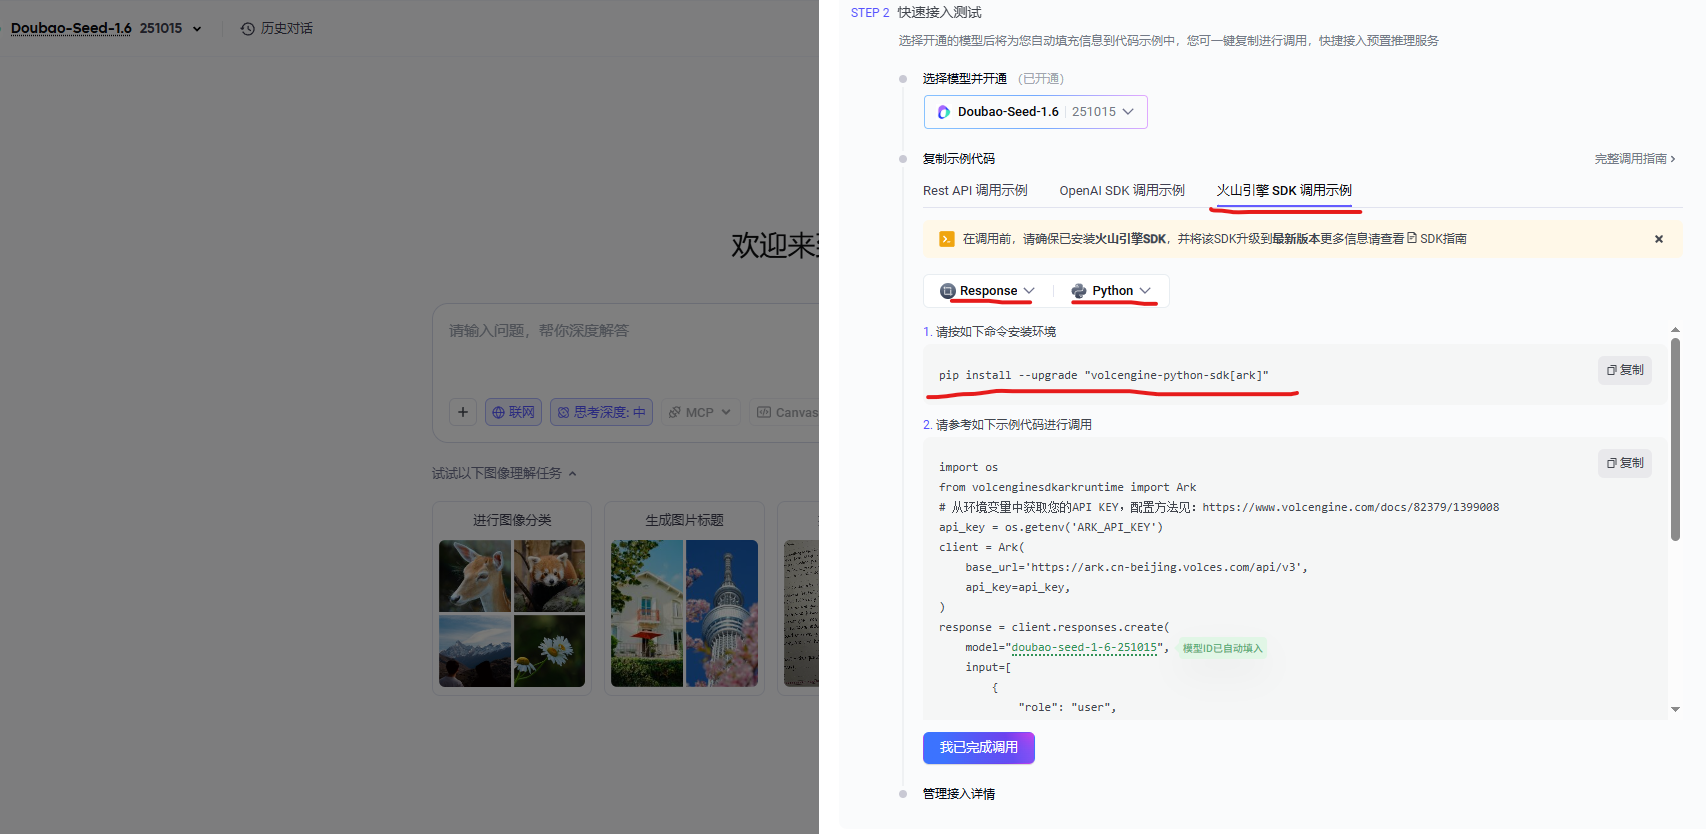Viewport: 1706px width, 834px height.
Task: Click the volcengine docs URL in code
Action: click(1350, 507)
